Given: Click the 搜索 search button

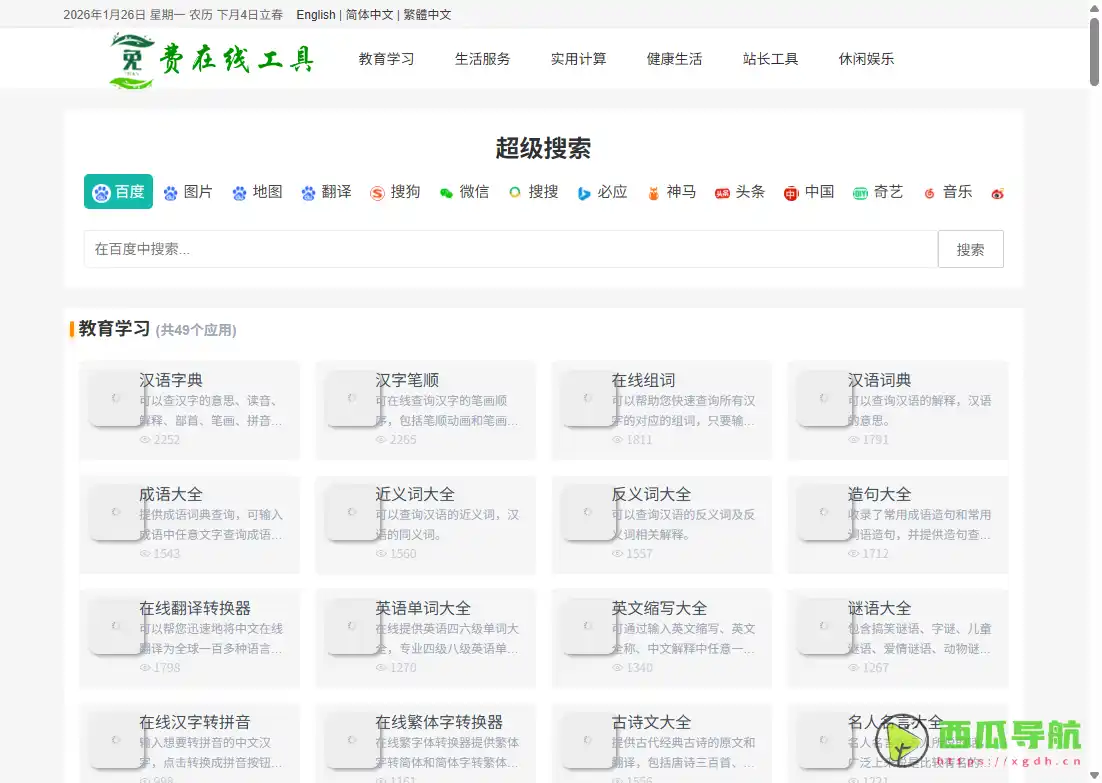Looking at the screenshot, I should 970,249.
